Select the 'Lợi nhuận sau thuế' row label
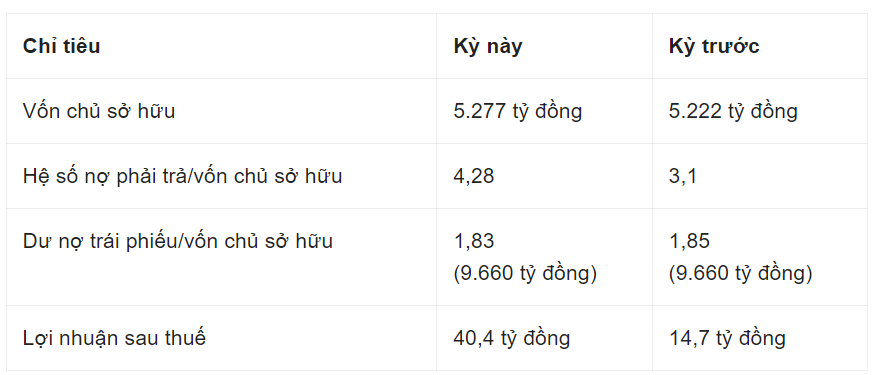The width and height of the screenshot is (880, 375). coord(114,338)
